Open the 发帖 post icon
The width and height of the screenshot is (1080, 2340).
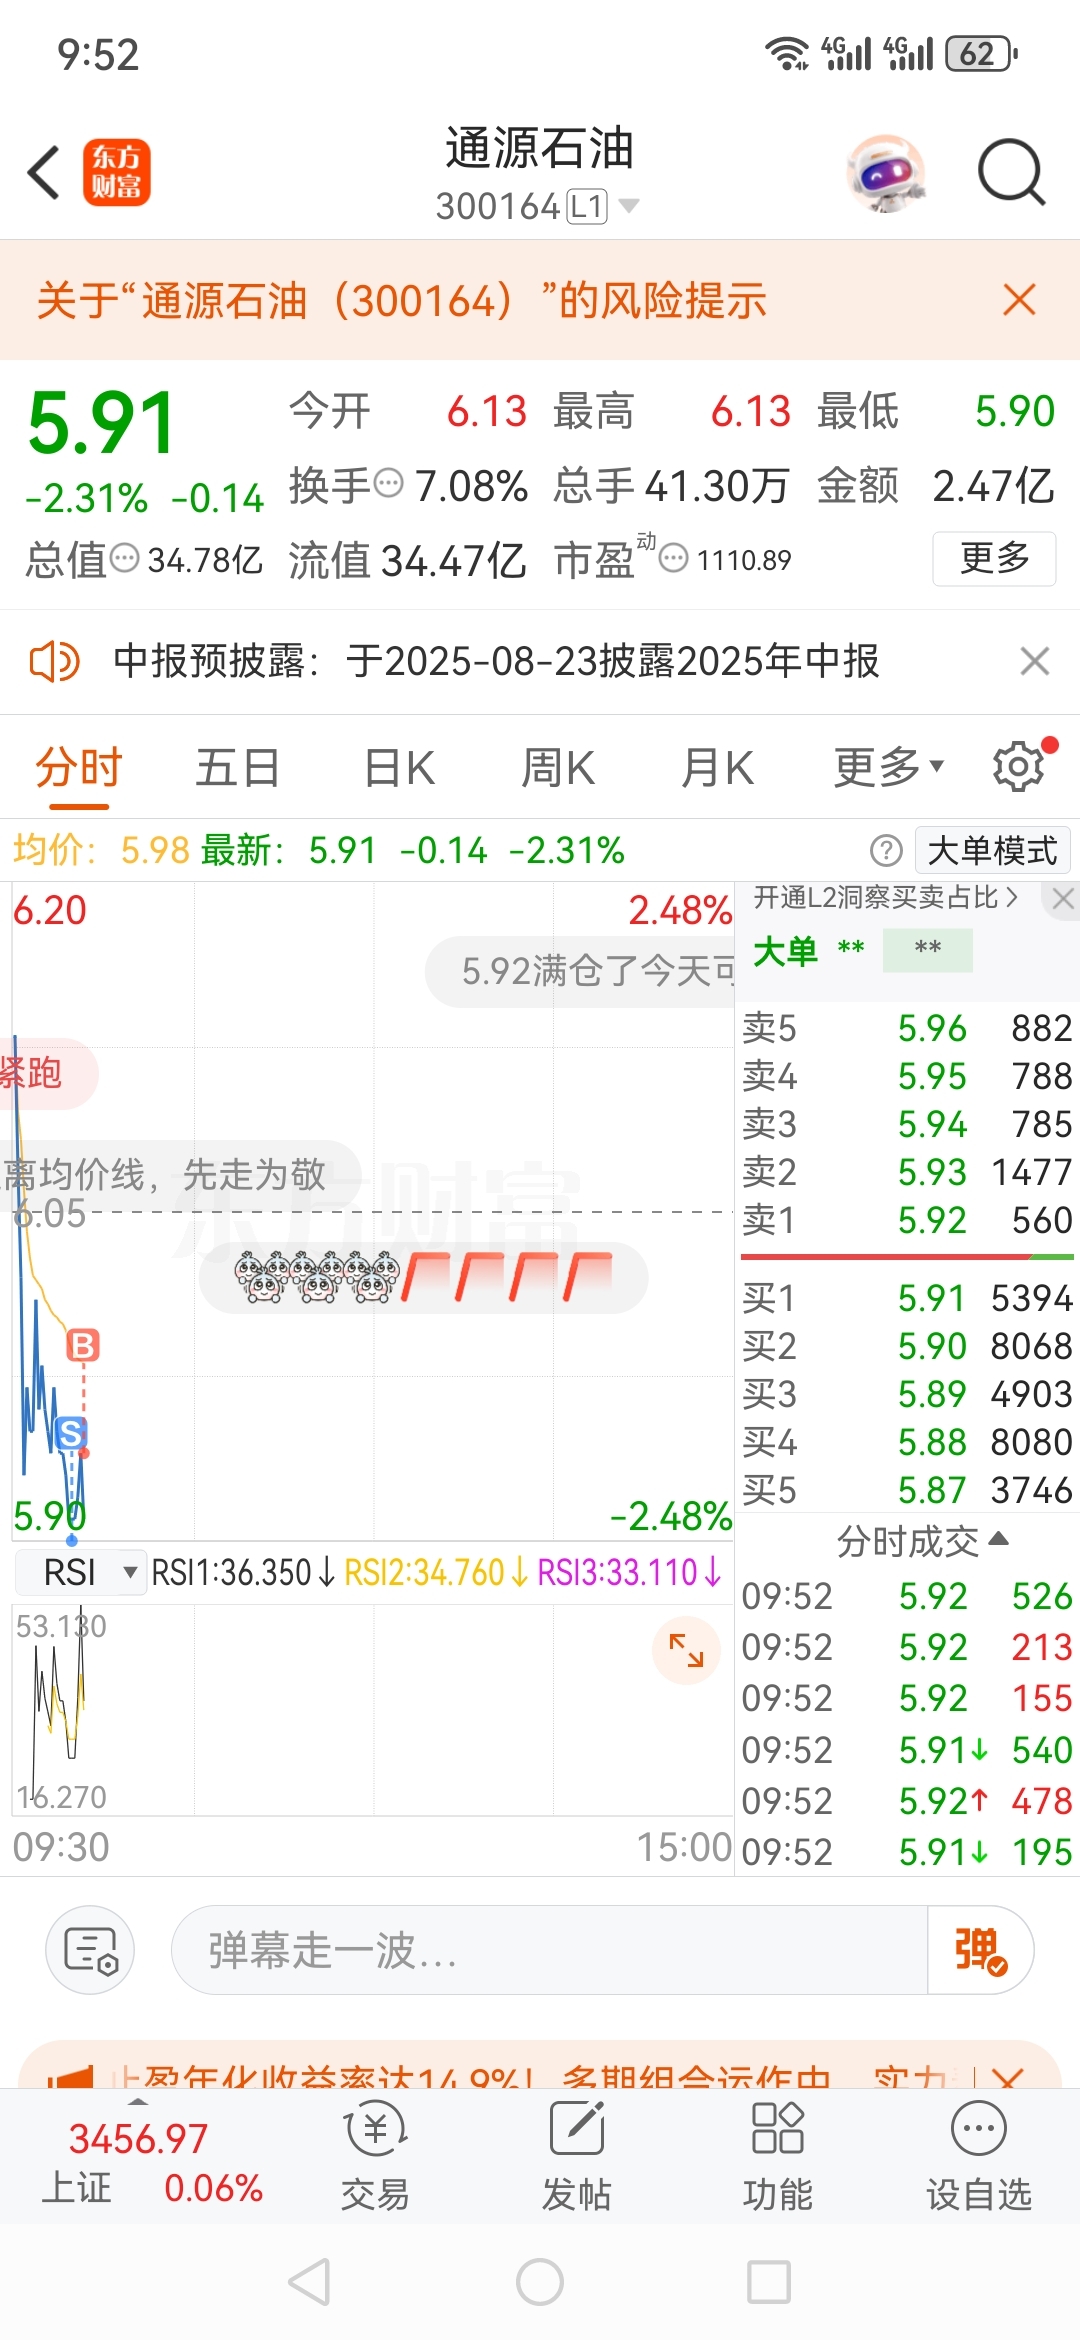pos(577,2153)
